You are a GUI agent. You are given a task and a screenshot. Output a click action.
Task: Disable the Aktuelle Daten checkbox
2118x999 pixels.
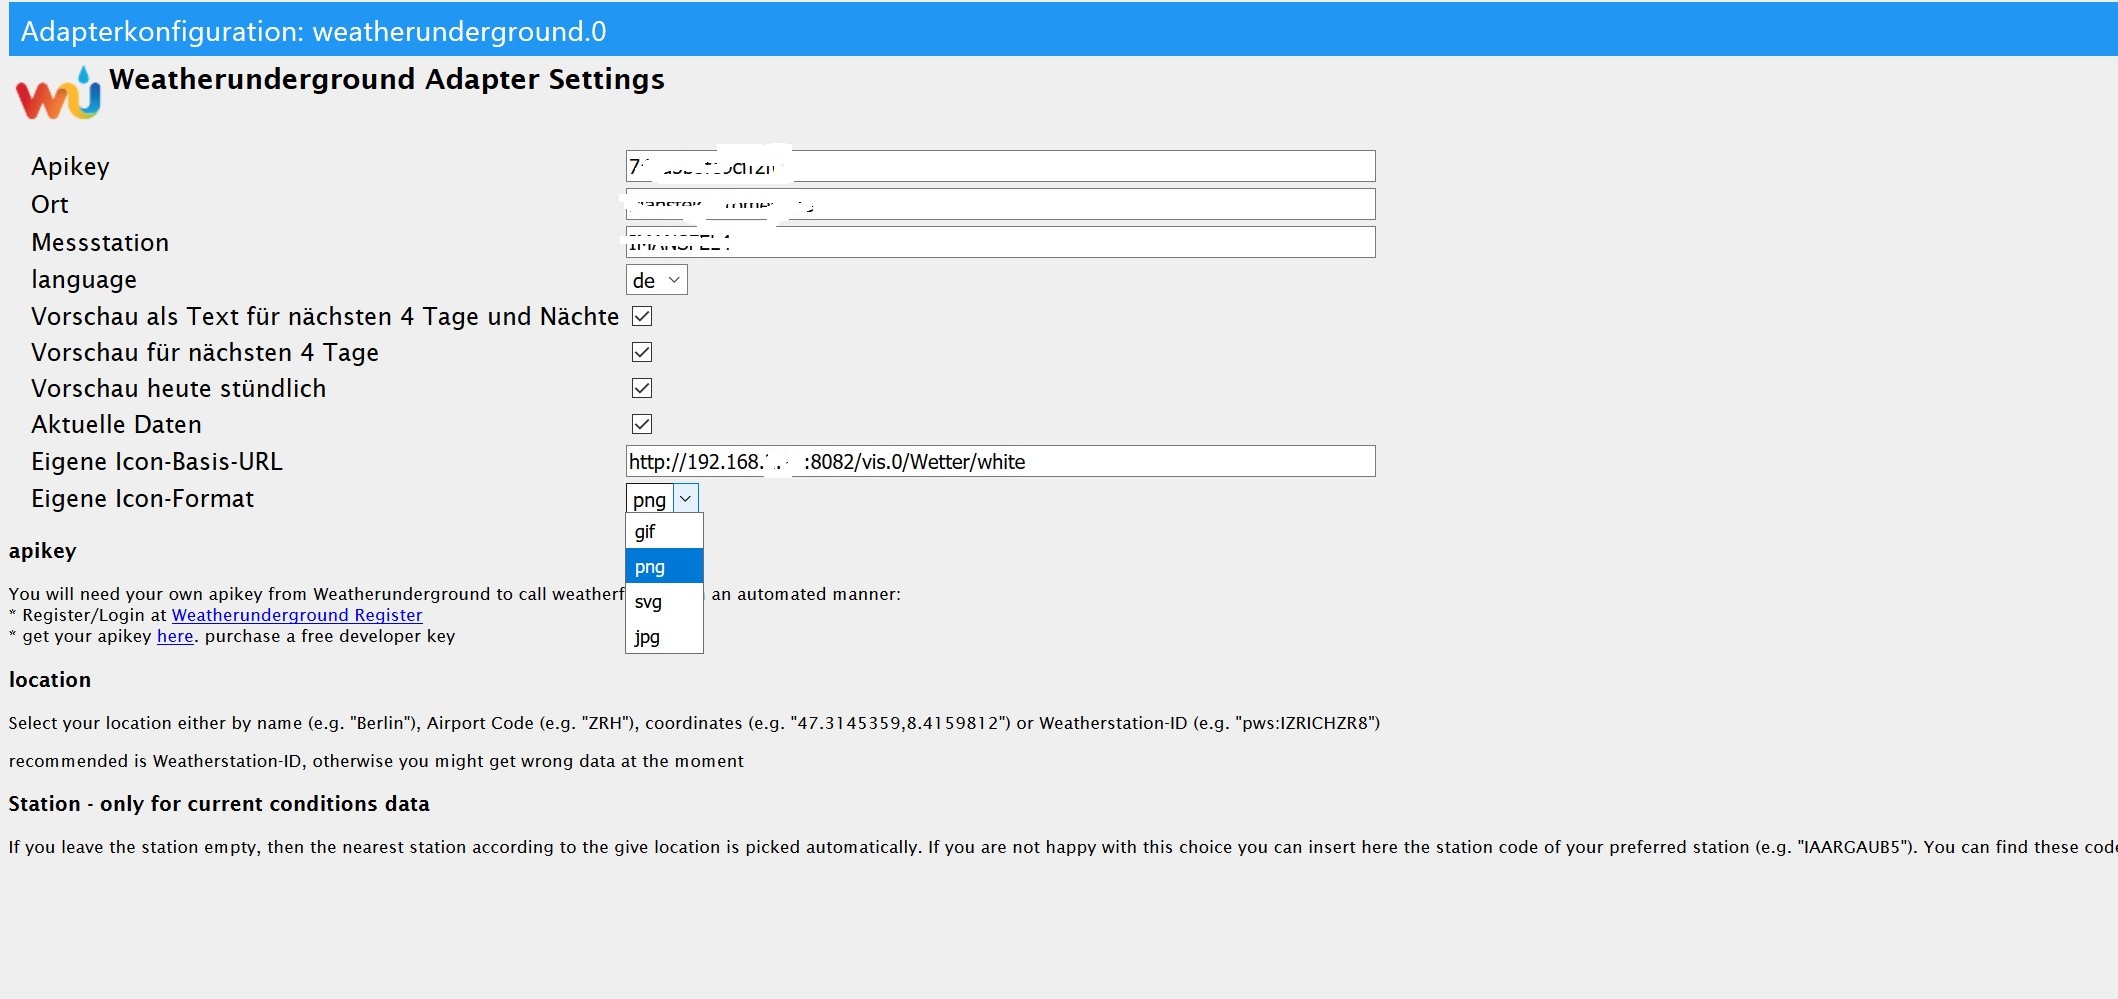tap(642, 424)
